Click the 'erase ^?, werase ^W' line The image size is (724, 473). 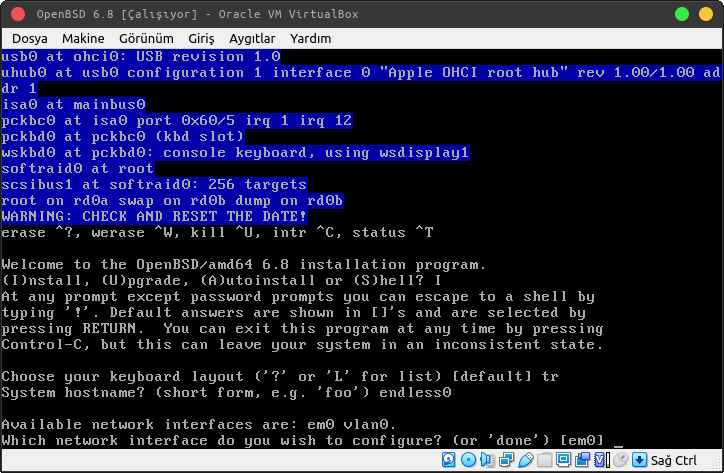[x=217, y=232]
